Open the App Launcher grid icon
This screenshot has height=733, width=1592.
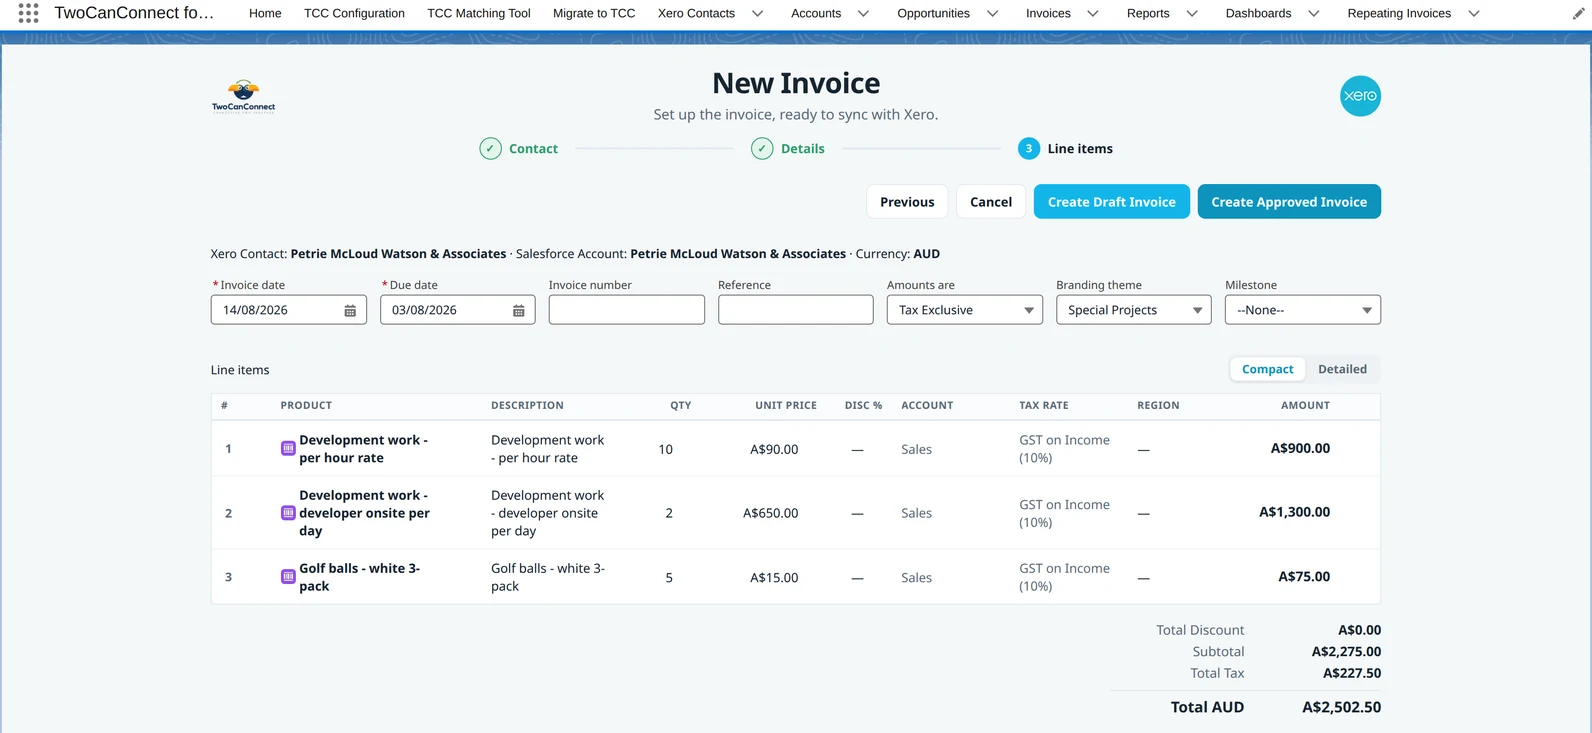(28, 13)
